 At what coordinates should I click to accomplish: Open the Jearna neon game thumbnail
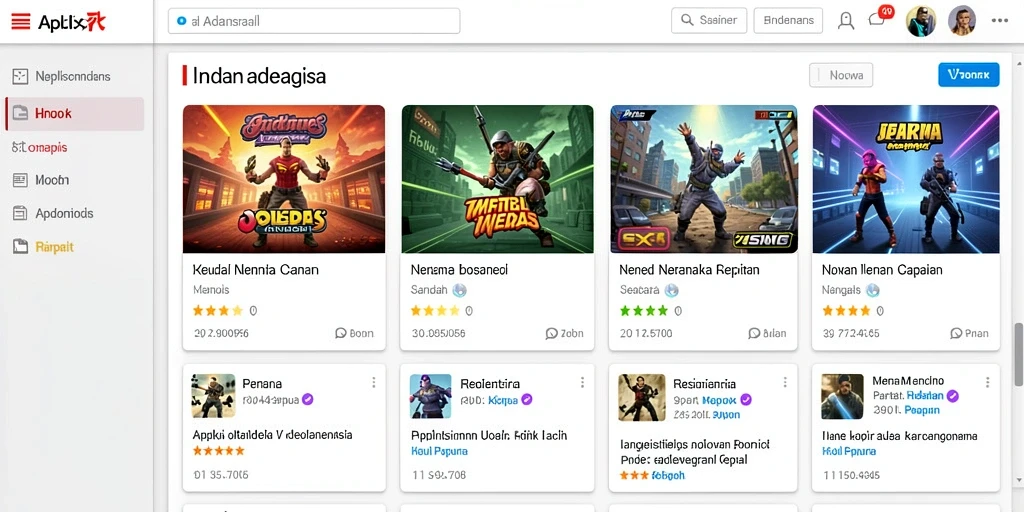[x=906, y=179]
